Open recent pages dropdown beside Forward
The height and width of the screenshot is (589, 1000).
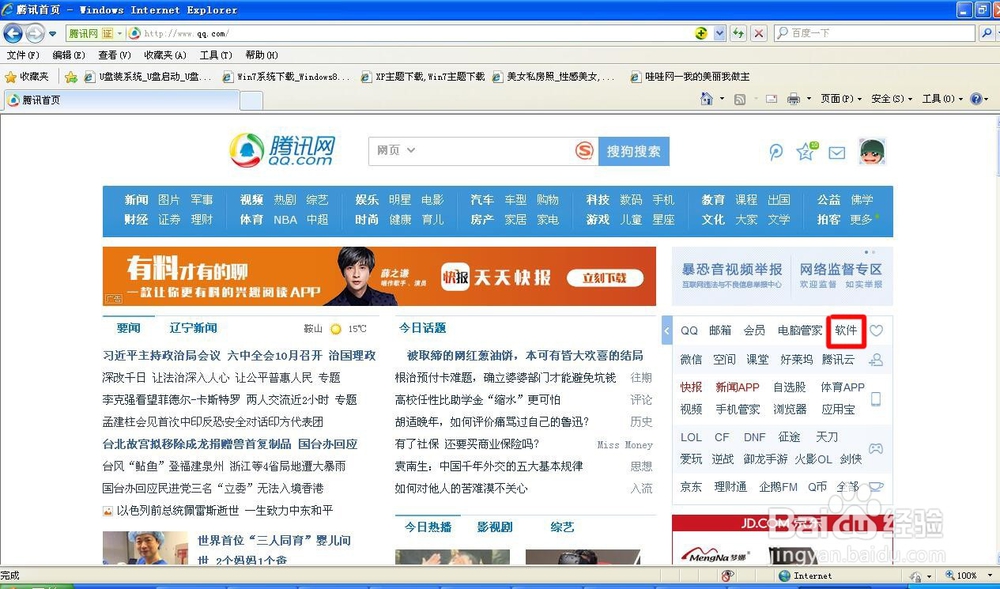click(x=52, y=33)
